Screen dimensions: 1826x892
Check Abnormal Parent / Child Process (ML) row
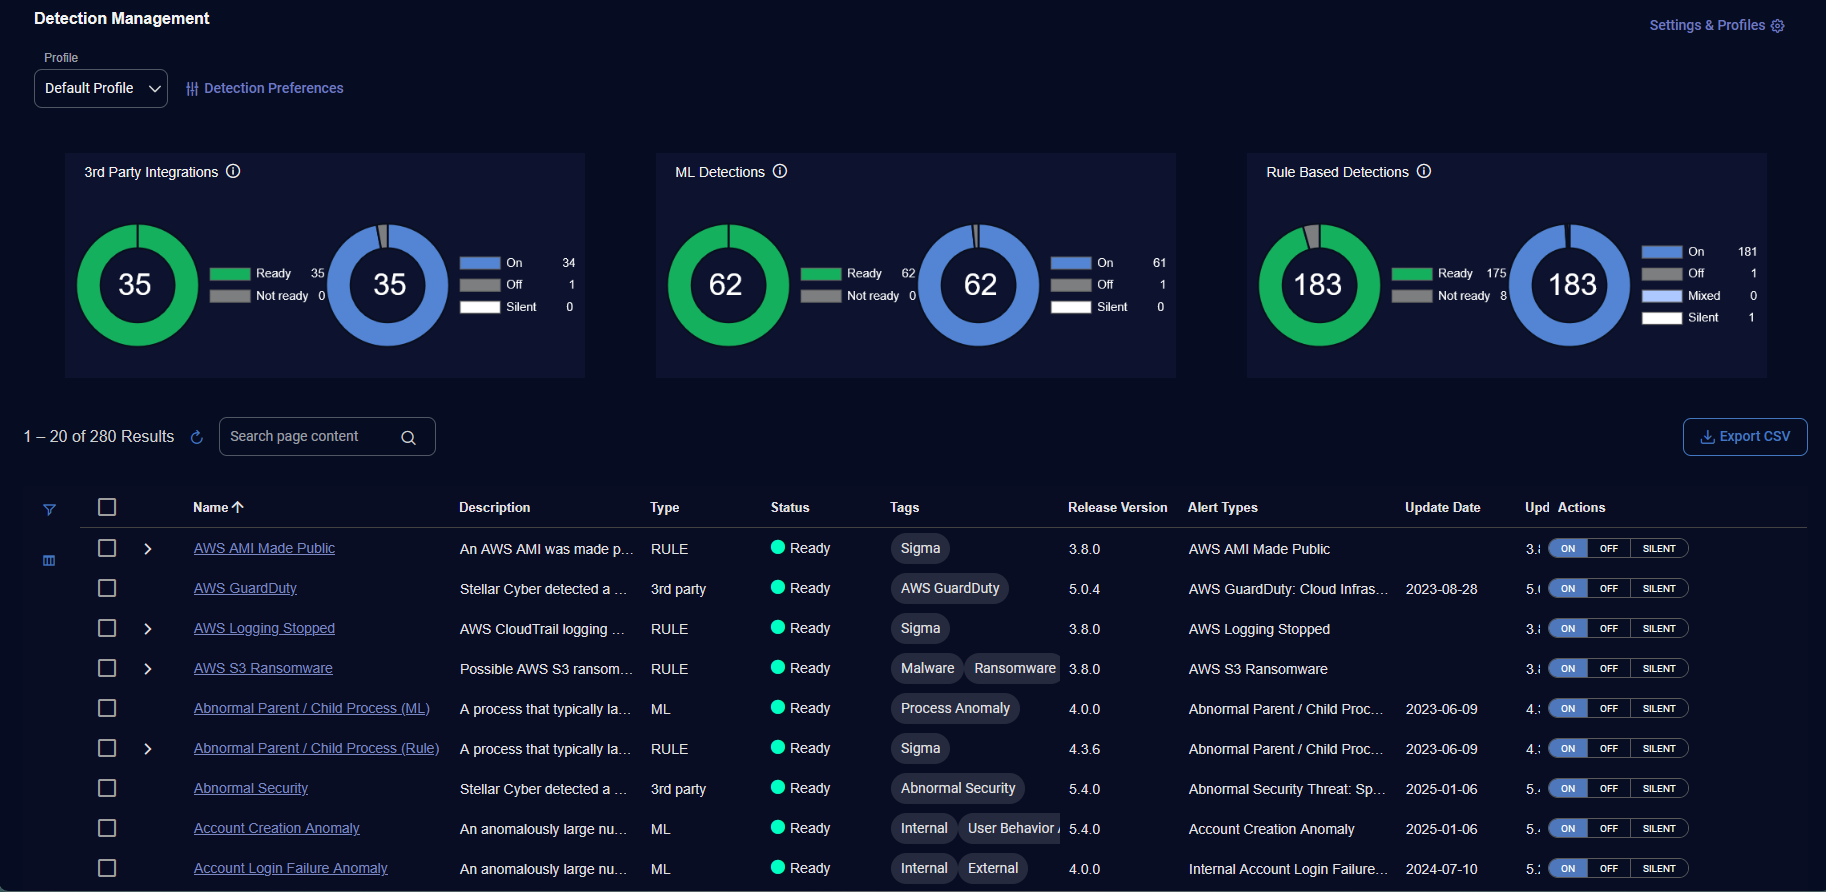click(107, 708)
